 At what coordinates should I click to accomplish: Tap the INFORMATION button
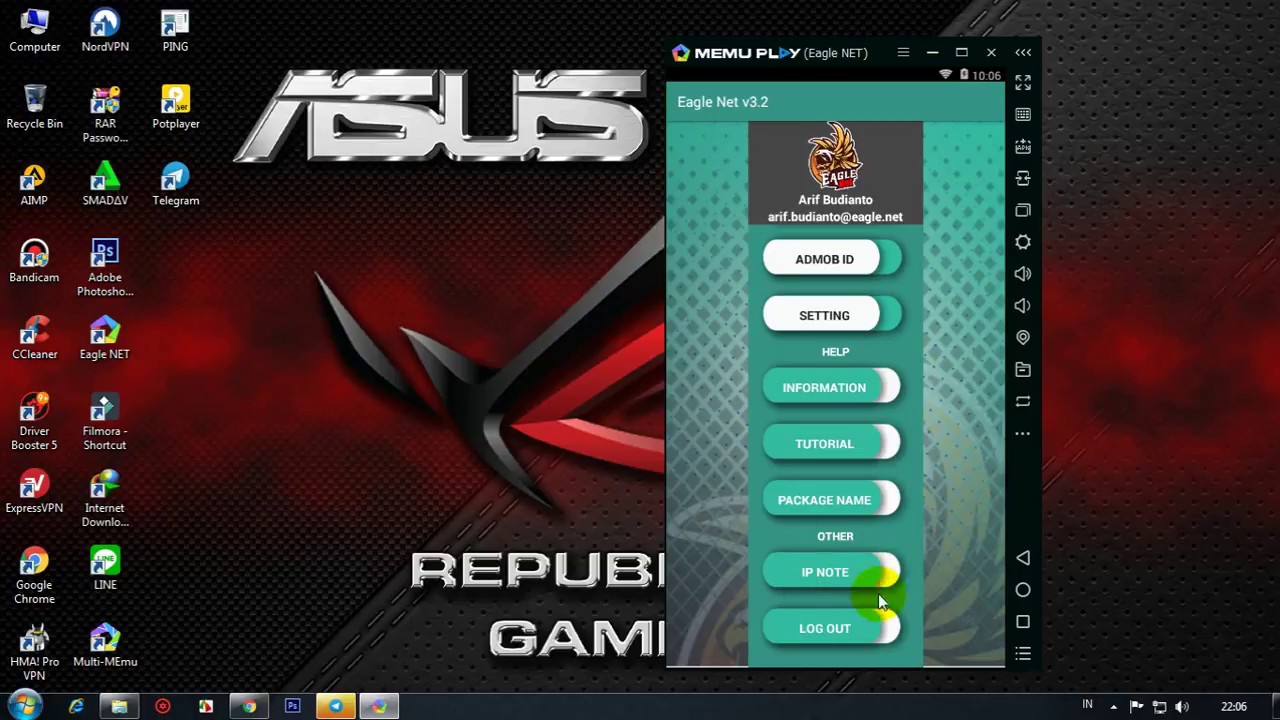(x=832, y=387)
